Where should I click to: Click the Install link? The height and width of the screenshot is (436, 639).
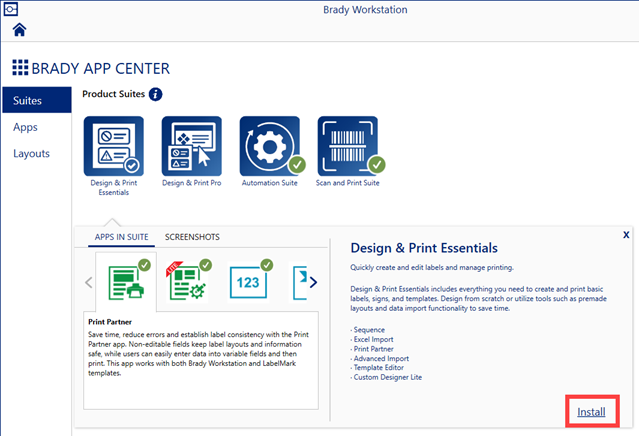[590, 411]
